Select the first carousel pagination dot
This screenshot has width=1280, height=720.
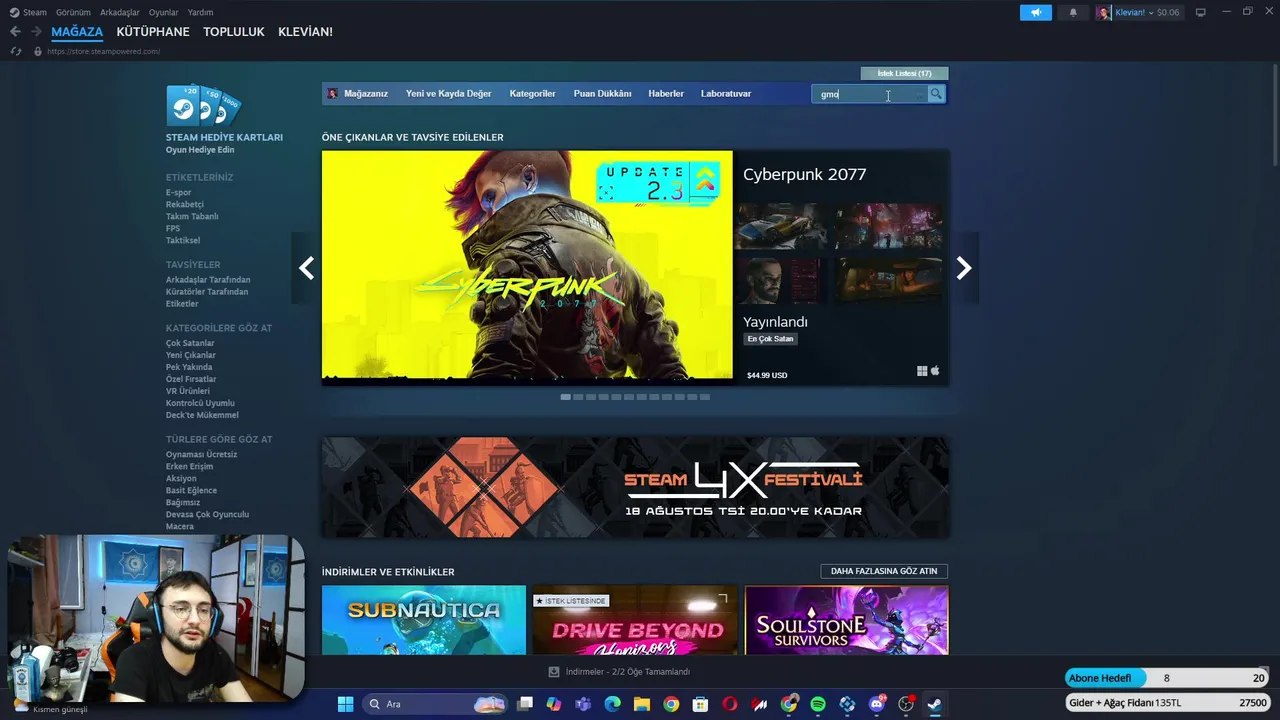click(566, 397)
